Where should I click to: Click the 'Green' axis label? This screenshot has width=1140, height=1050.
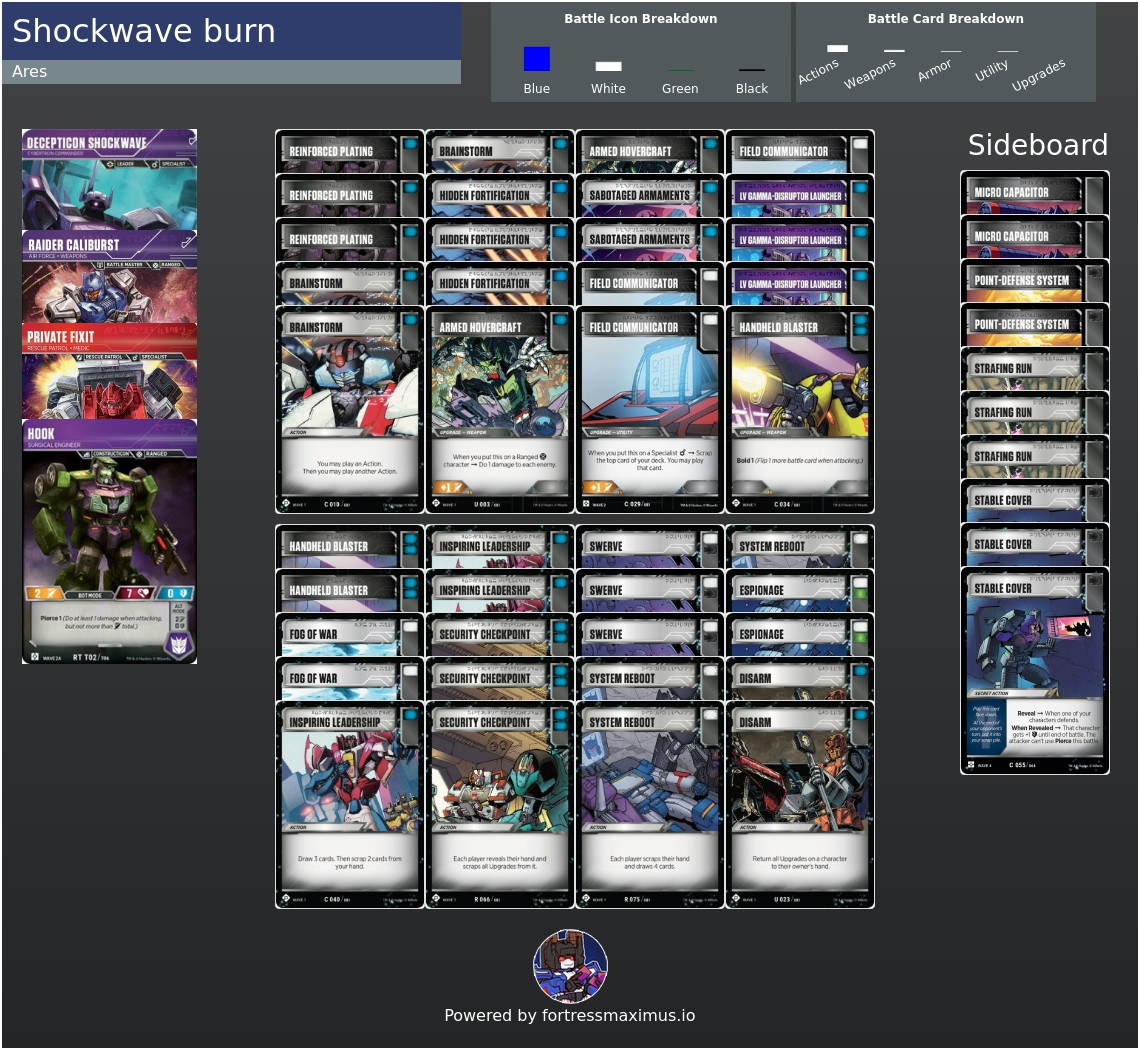[x=680, y=88]
